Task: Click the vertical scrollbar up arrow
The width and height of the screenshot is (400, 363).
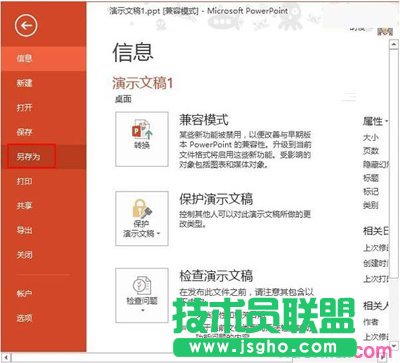Action: (394, 45)
